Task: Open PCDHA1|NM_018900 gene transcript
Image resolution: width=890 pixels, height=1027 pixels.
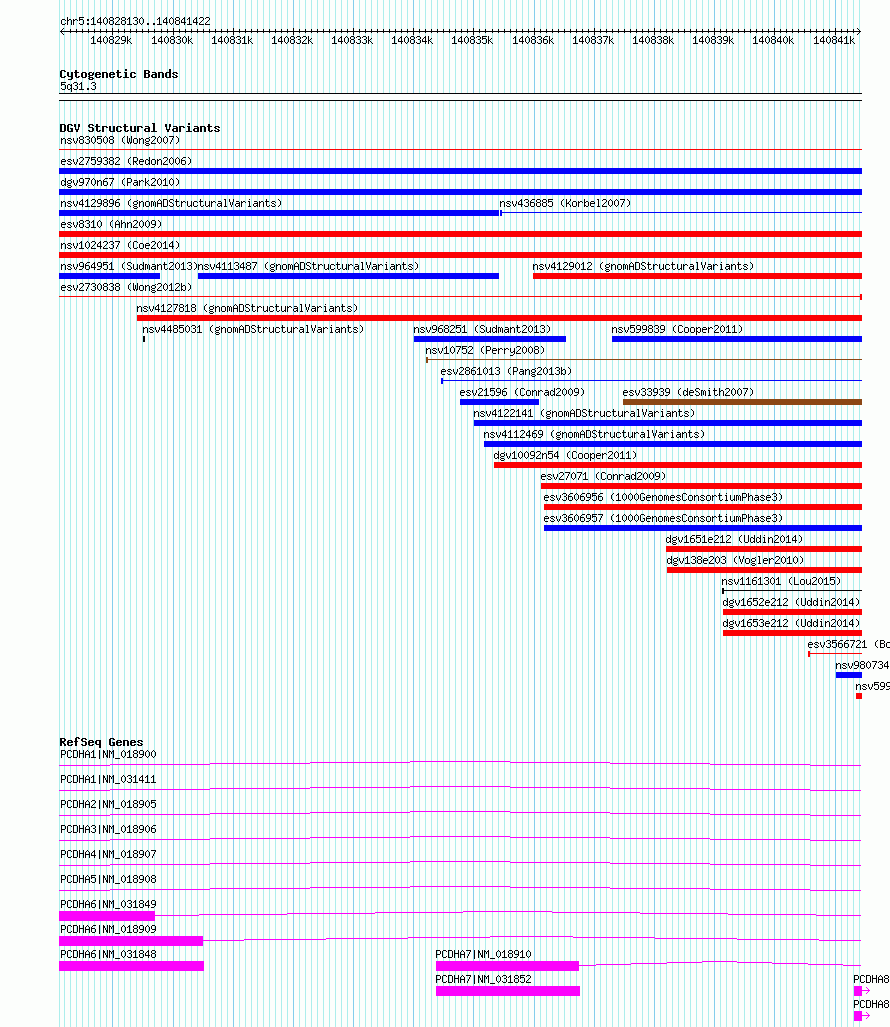Action: (460, 764)
